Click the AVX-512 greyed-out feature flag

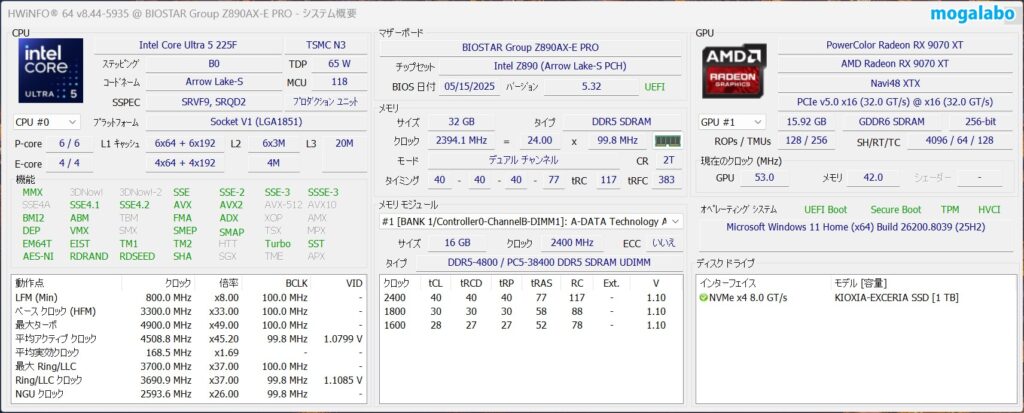coord(282,205)
